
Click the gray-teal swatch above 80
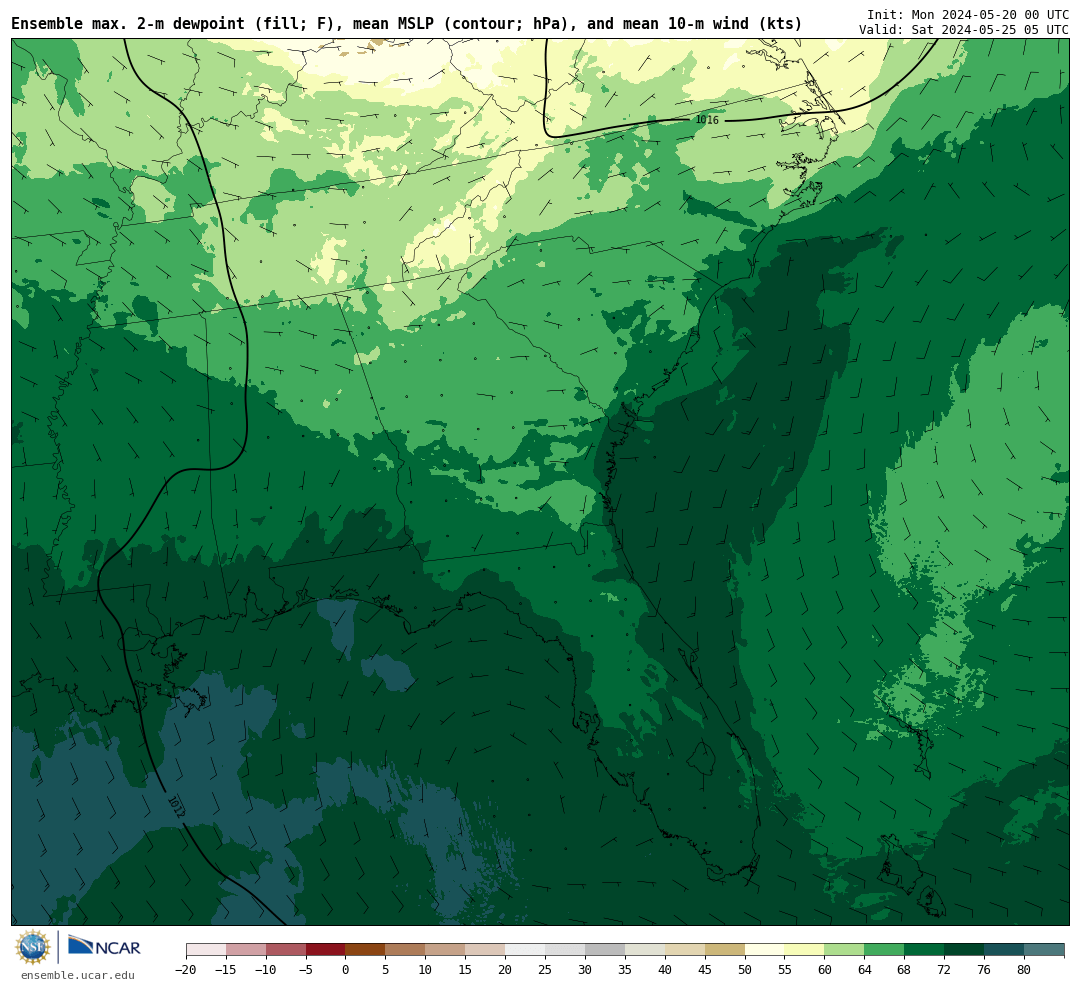click(1044, 950)
